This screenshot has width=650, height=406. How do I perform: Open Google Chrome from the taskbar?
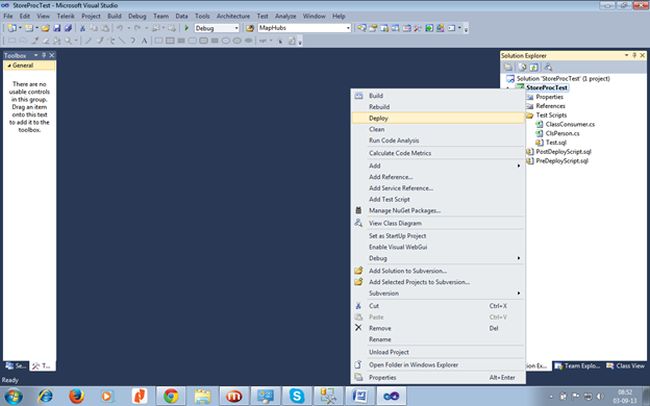(171, 396)
